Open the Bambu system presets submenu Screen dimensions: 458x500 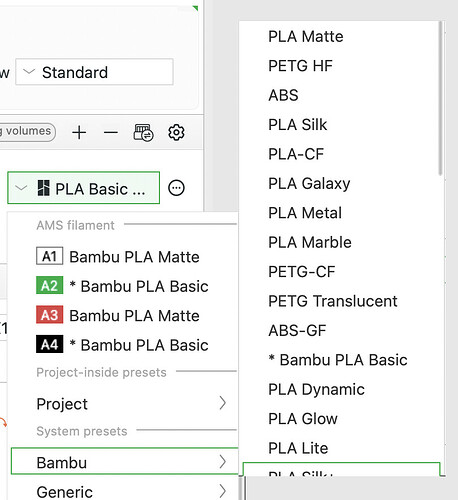(124, 462)
